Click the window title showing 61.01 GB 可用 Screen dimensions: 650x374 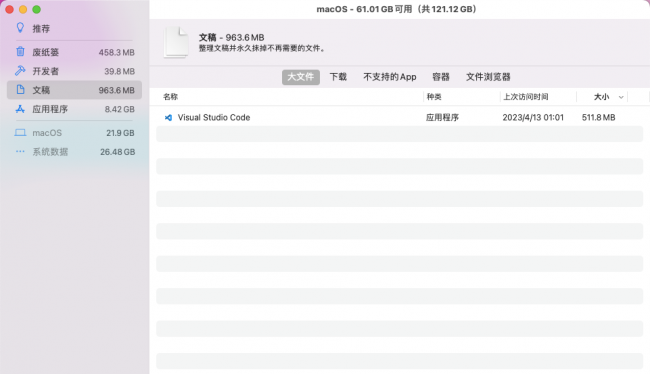[397, 9]
